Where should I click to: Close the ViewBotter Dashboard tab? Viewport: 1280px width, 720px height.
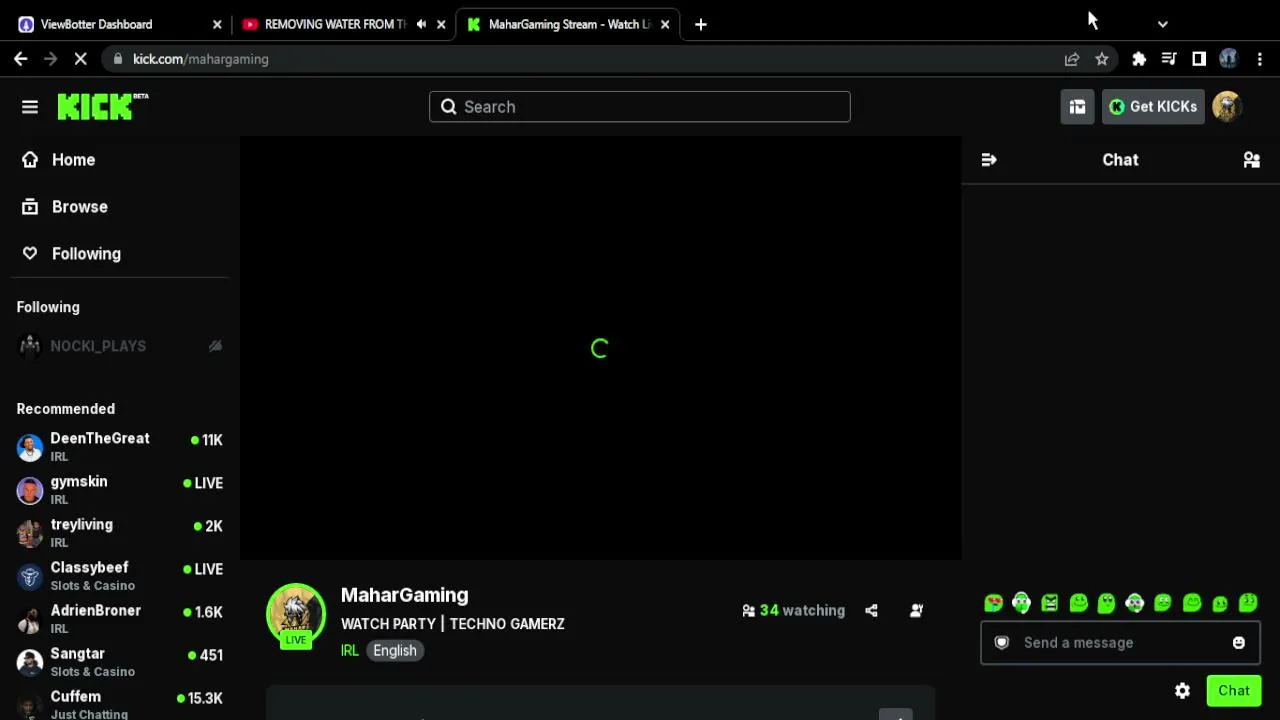click(217, 24)
